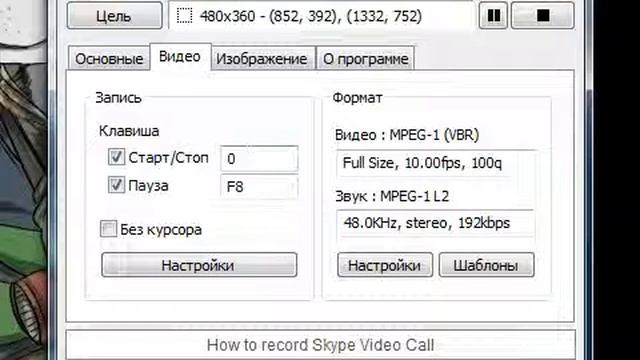Click the Старт/Стоп hotkey field
This screenshot has width=640, height=360.
tap(259, 158)
